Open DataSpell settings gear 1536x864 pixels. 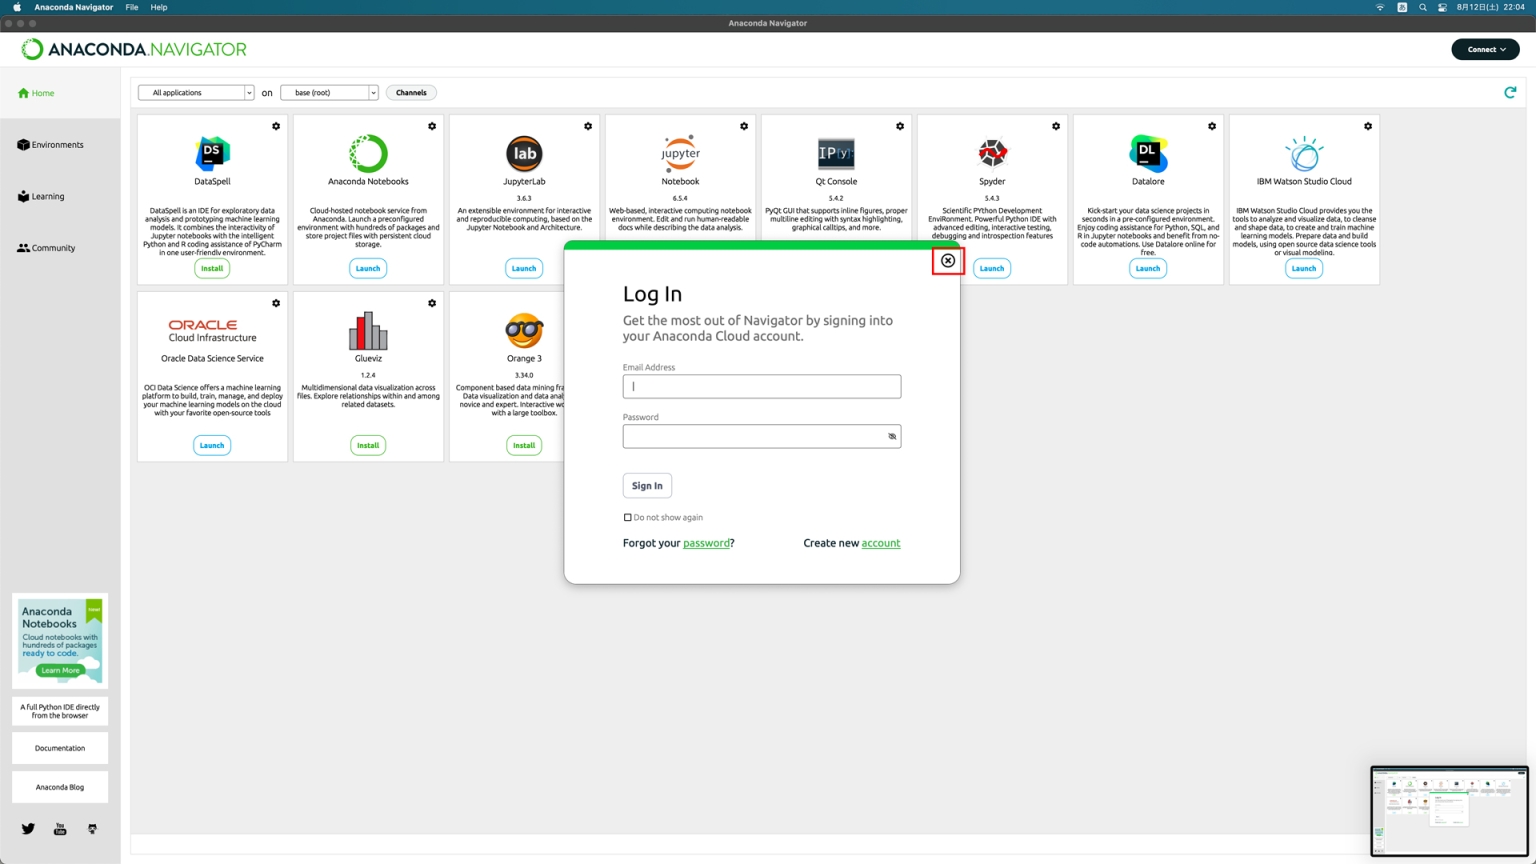(x=276, y=126)
